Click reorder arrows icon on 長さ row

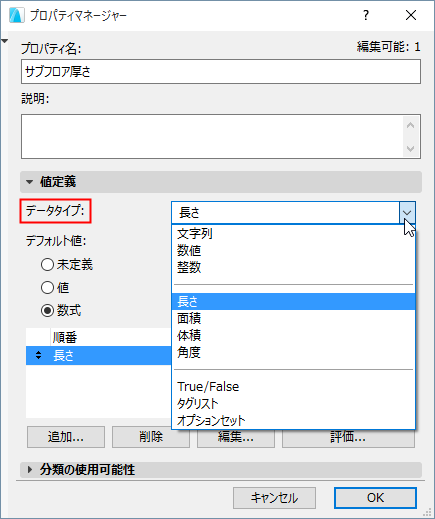[x=39, y=355]
